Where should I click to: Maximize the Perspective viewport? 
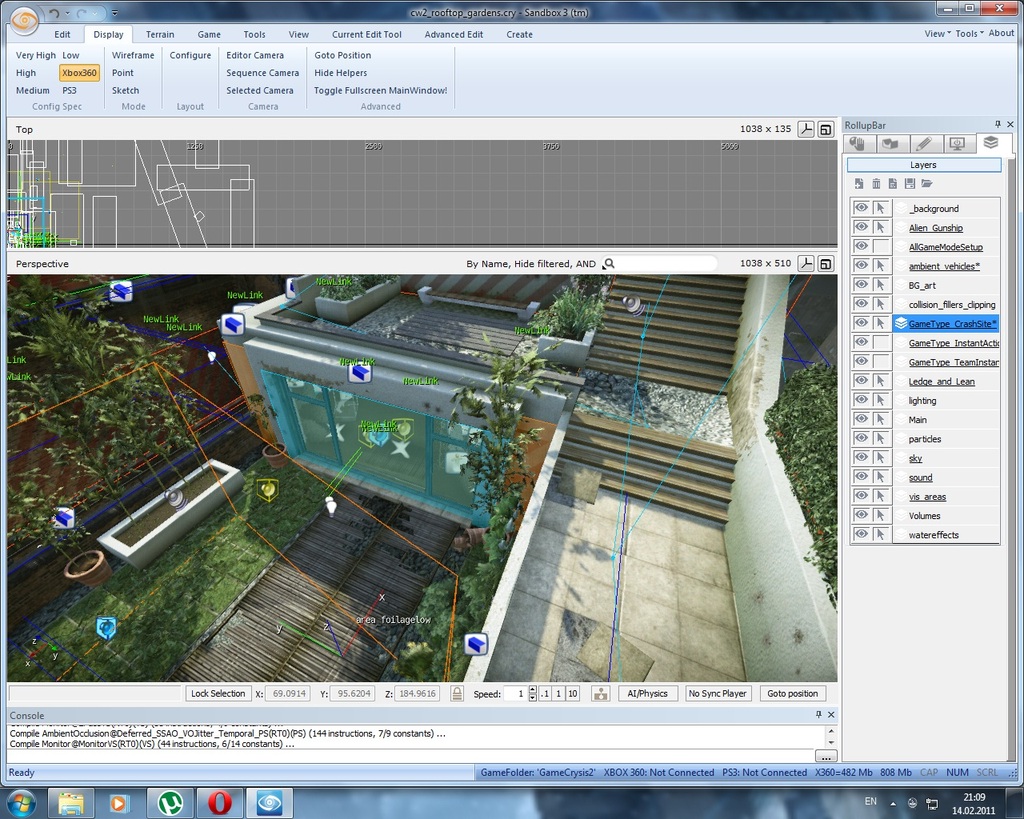point(826,264)
